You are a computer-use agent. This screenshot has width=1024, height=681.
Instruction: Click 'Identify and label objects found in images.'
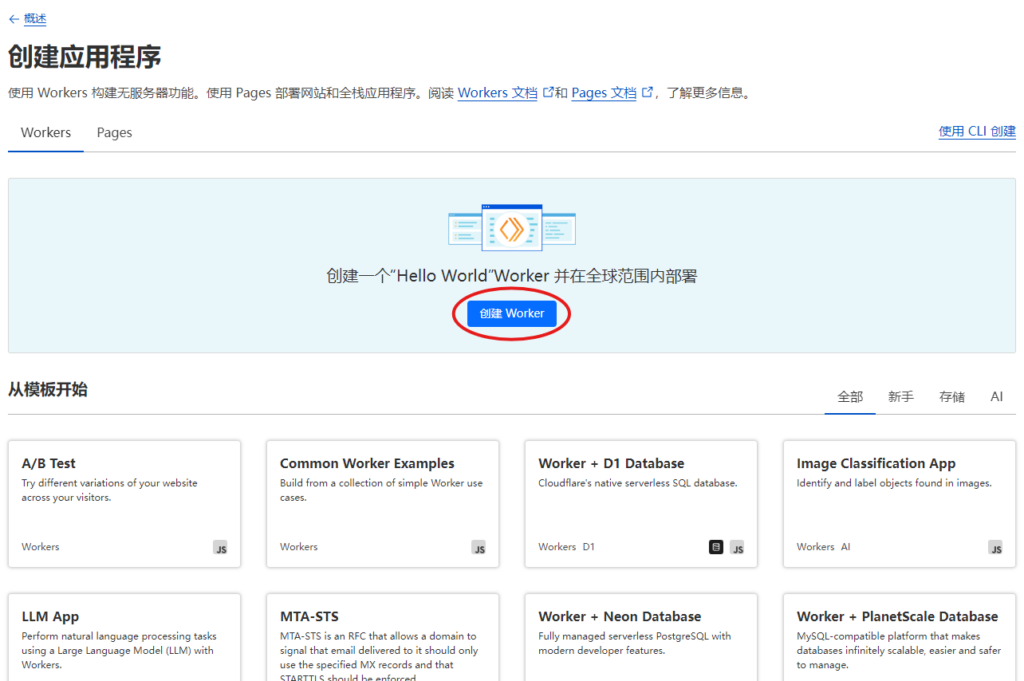pos(894,483)
